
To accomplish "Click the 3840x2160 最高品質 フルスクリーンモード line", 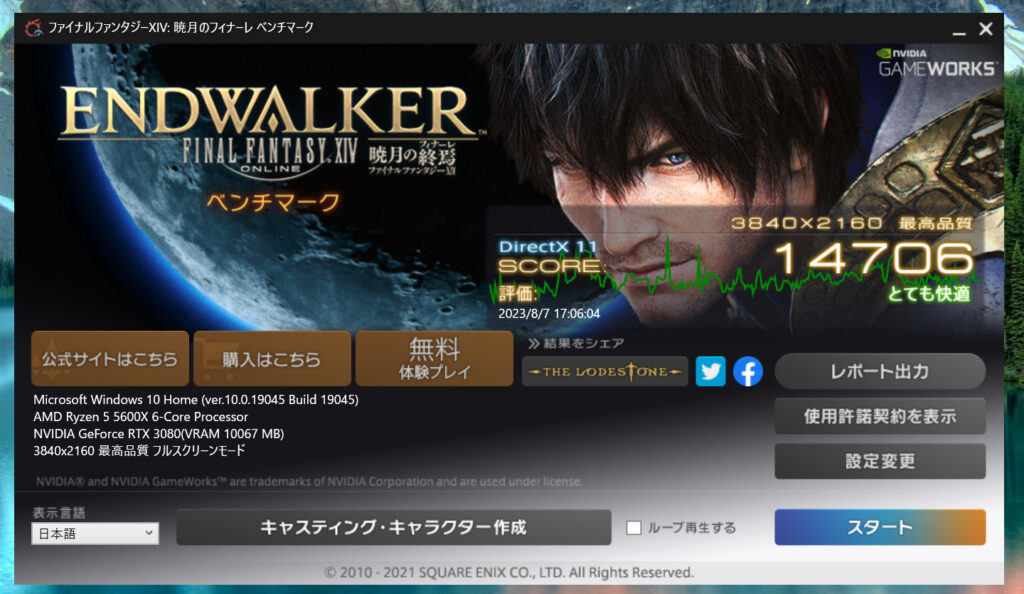I will 139,450.
